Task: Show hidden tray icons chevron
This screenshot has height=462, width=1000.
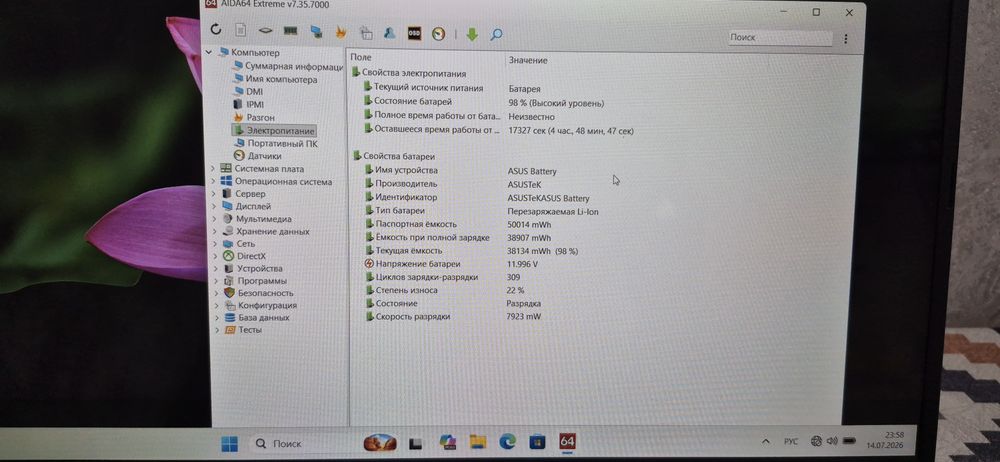Action: pos(765,441)
